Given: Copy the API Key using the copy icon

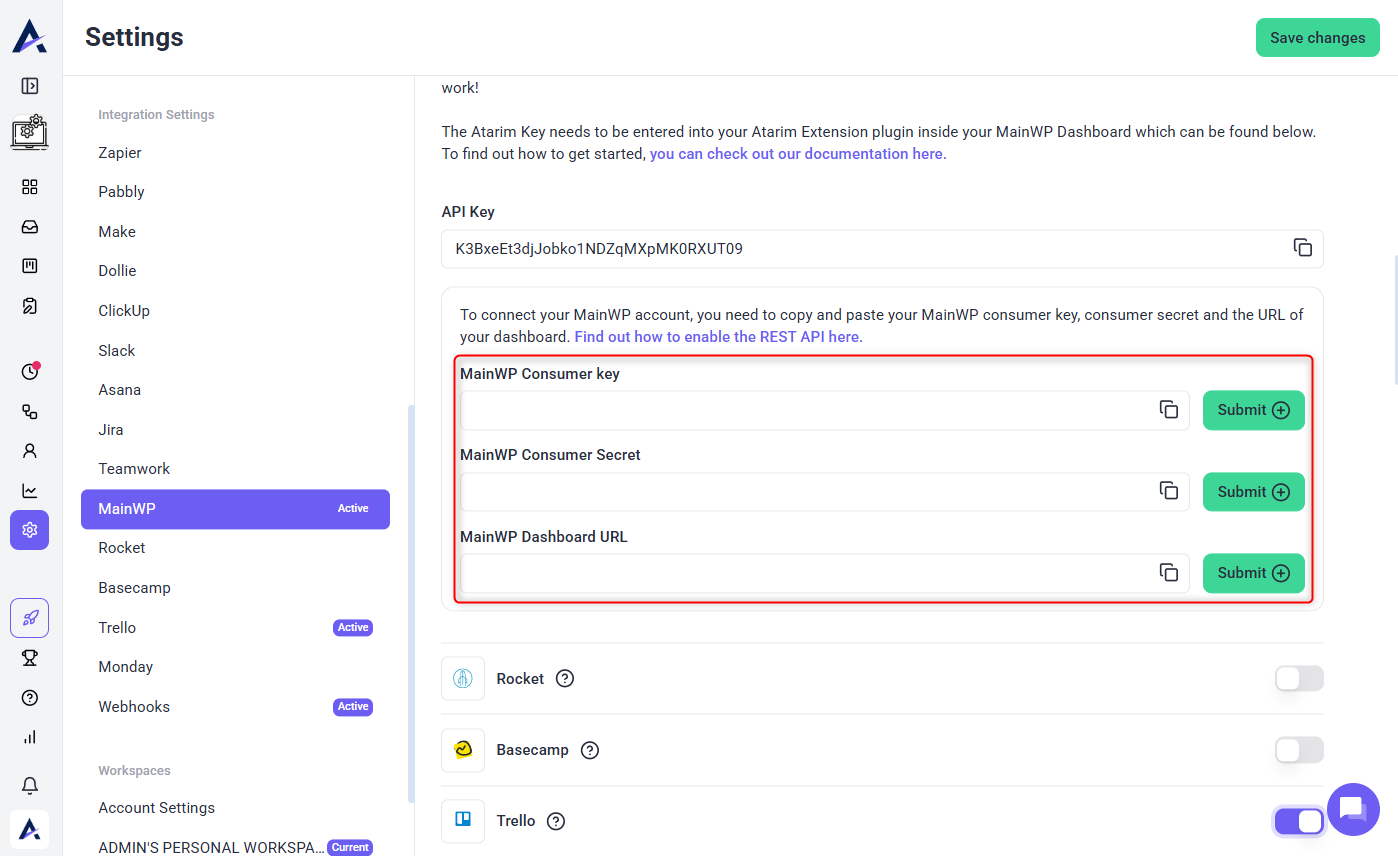Looking at the screenshot, I should tap(1302, 248).
